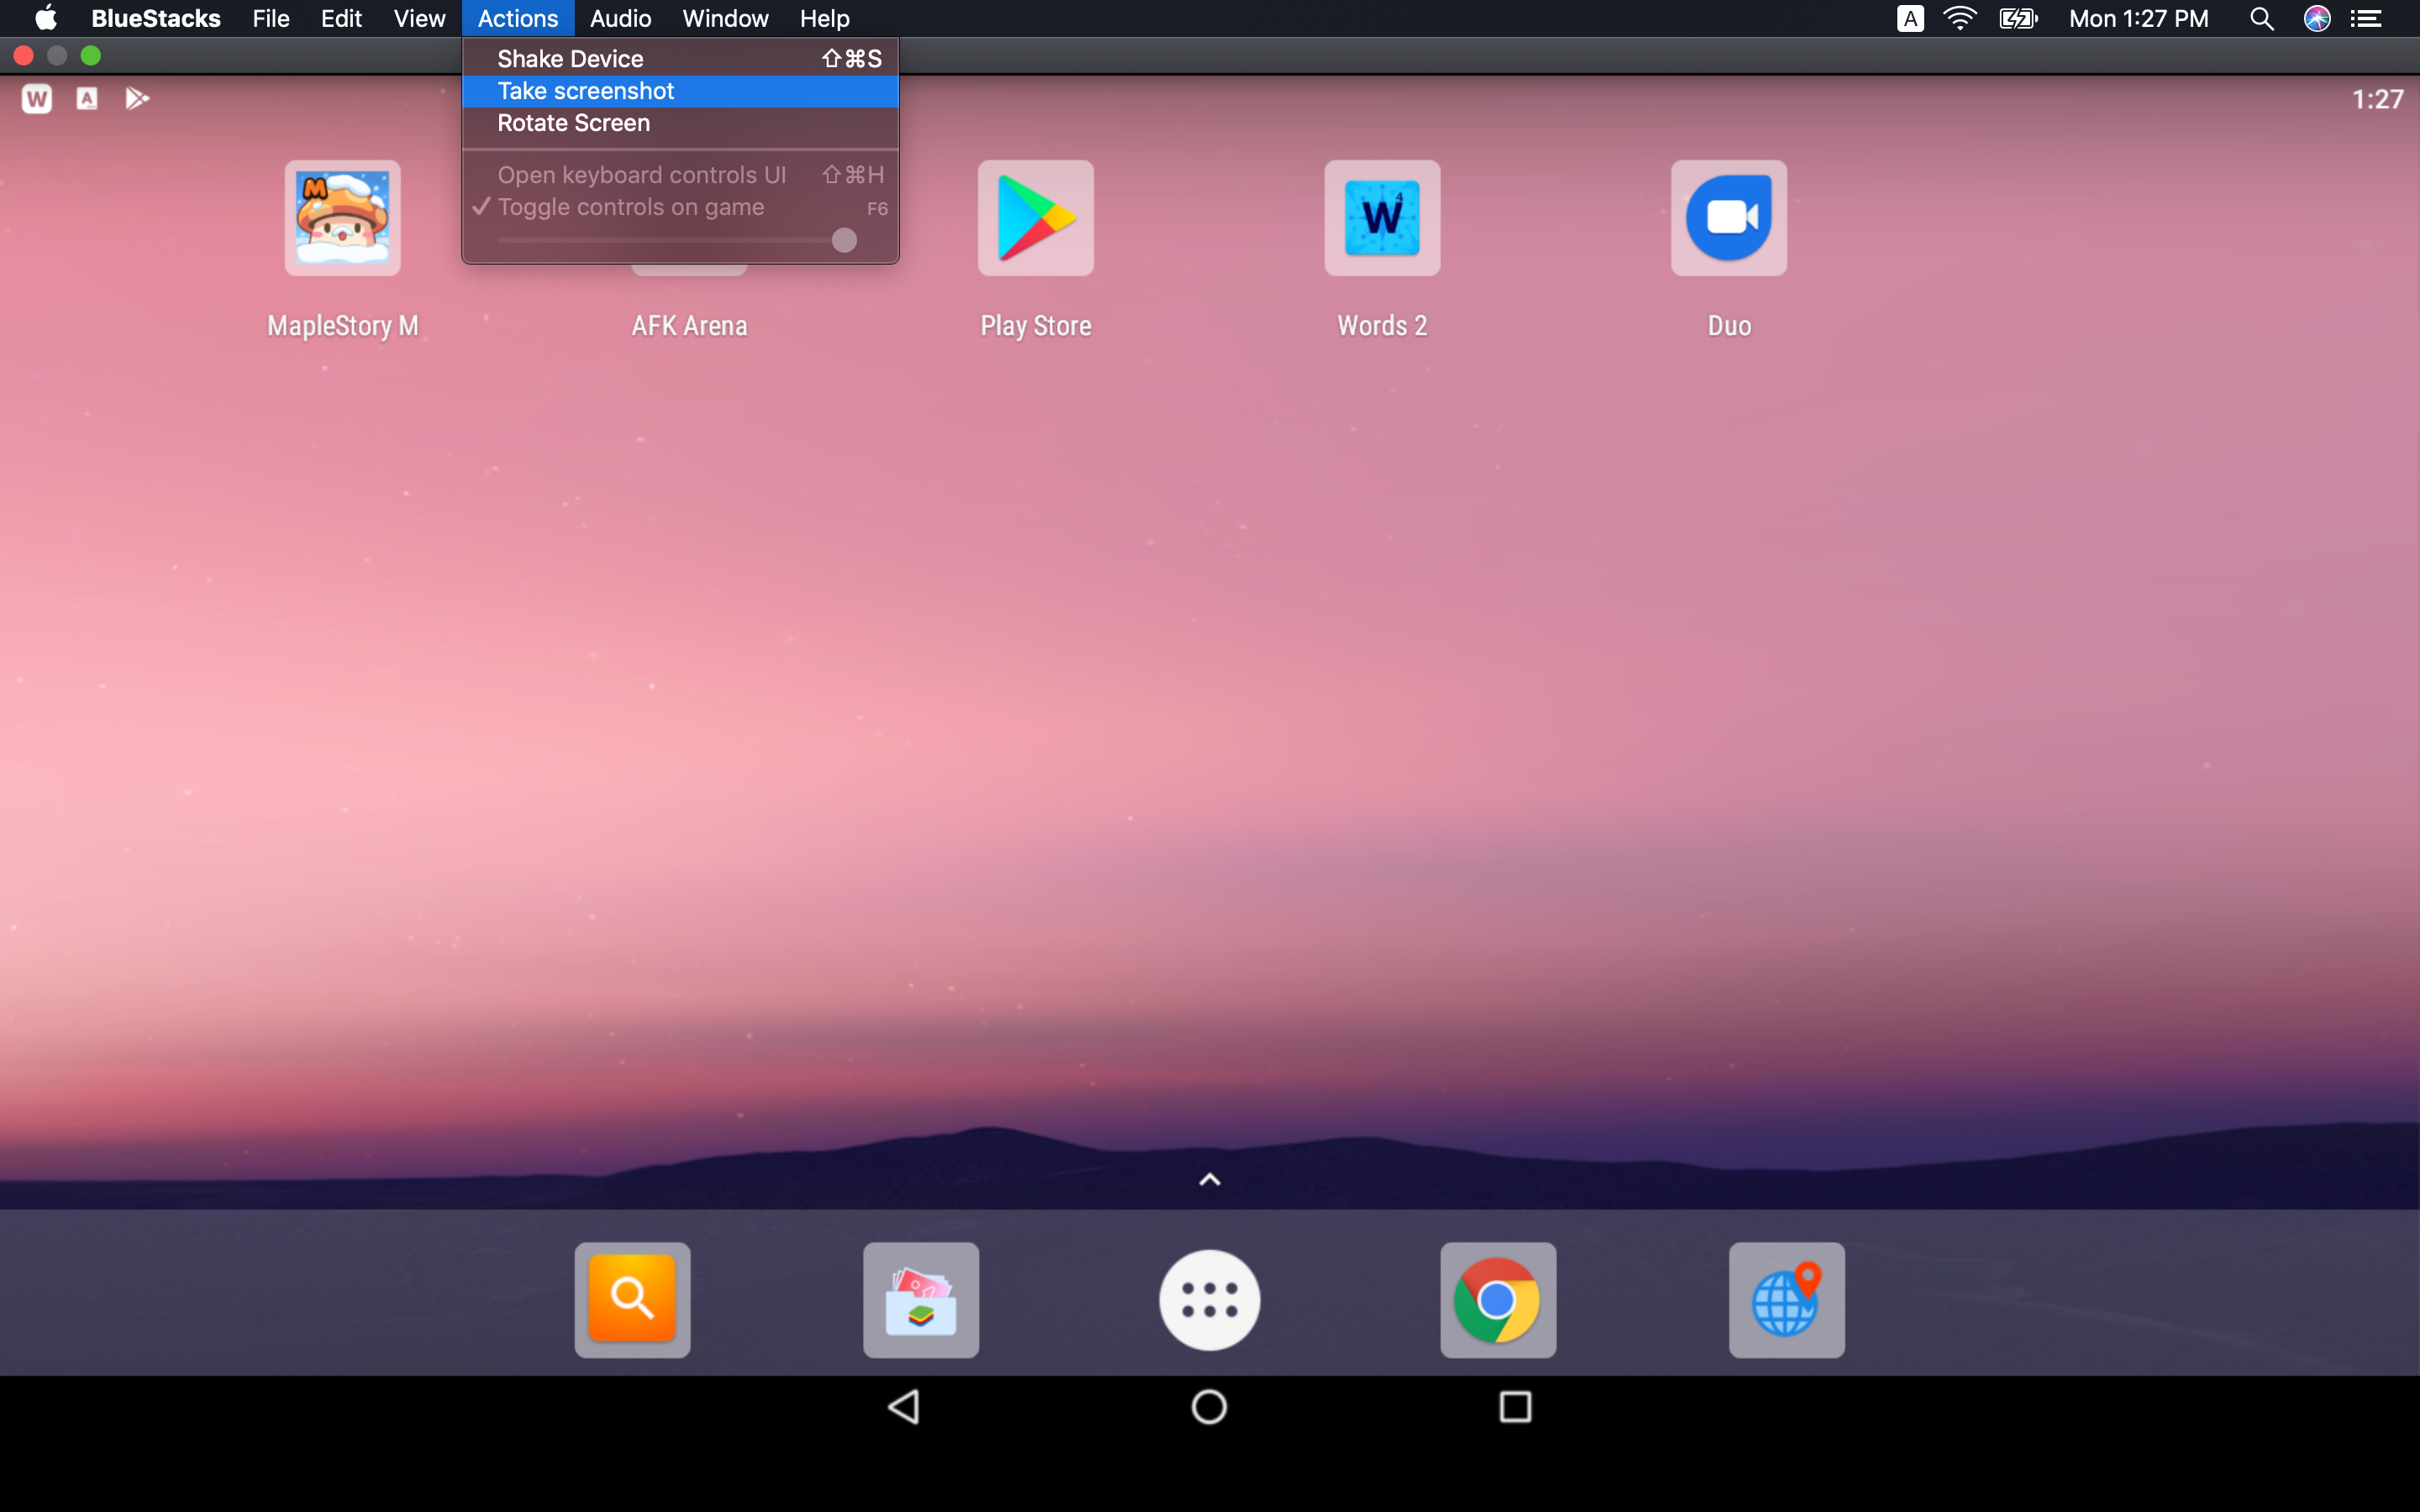
Task: Launch Words 2 app
Action: (x=1381, y=218)
